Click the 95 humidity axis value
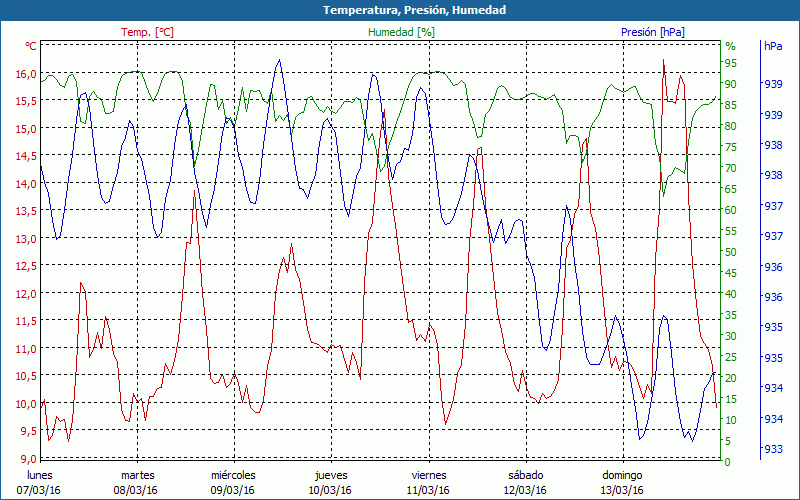This screenshot has width=800, height=500. point(730,63)
